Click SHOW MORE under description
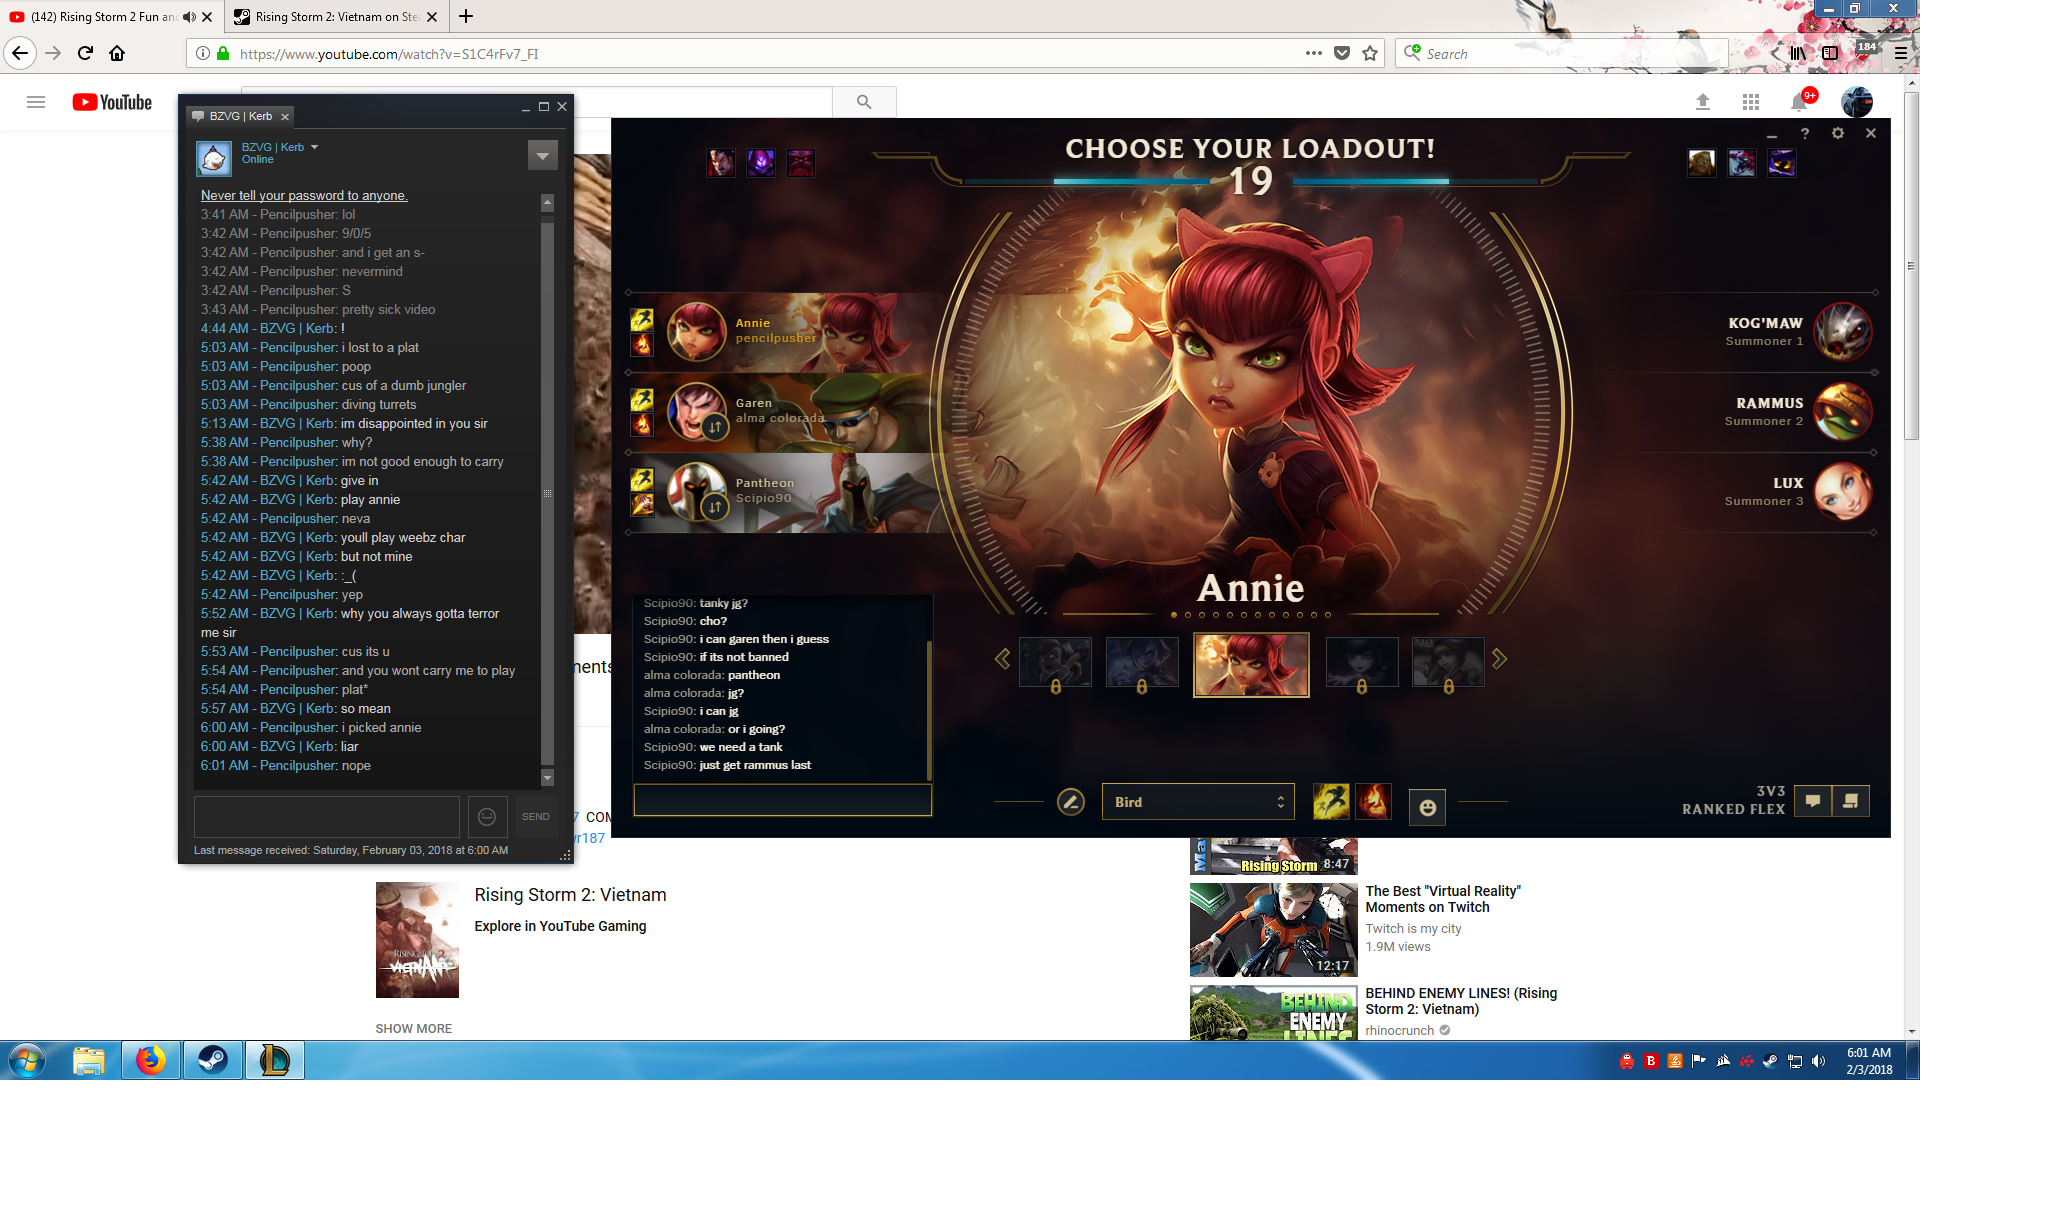Viewport: 2048px width, 1209px height. [413, 1029]
